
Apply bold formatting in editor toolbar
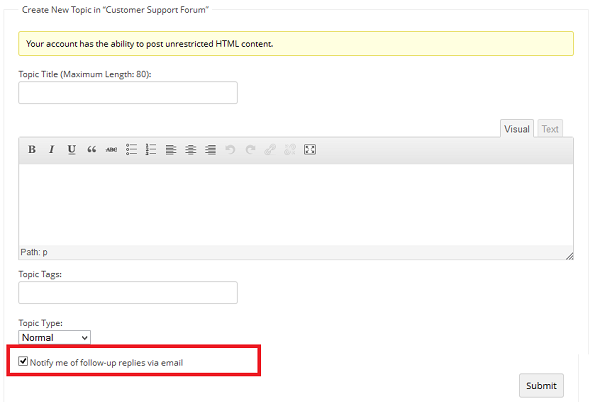click(x=32, y=149)
